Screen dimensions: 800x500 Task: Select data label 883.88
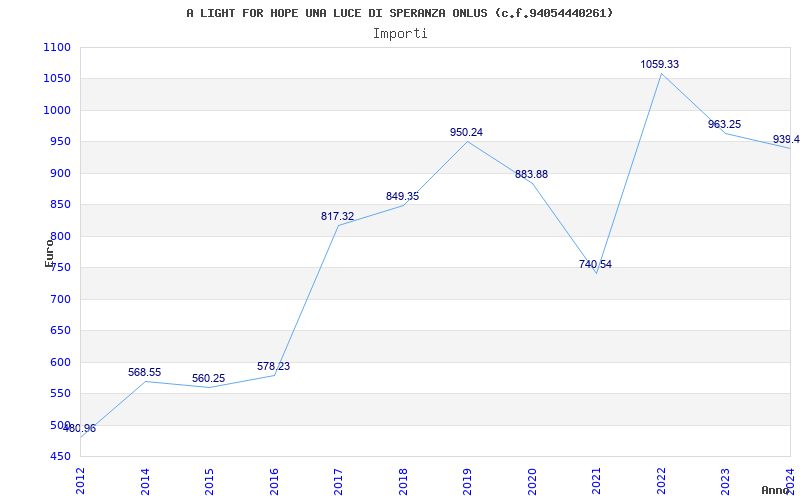click(531, 174)
